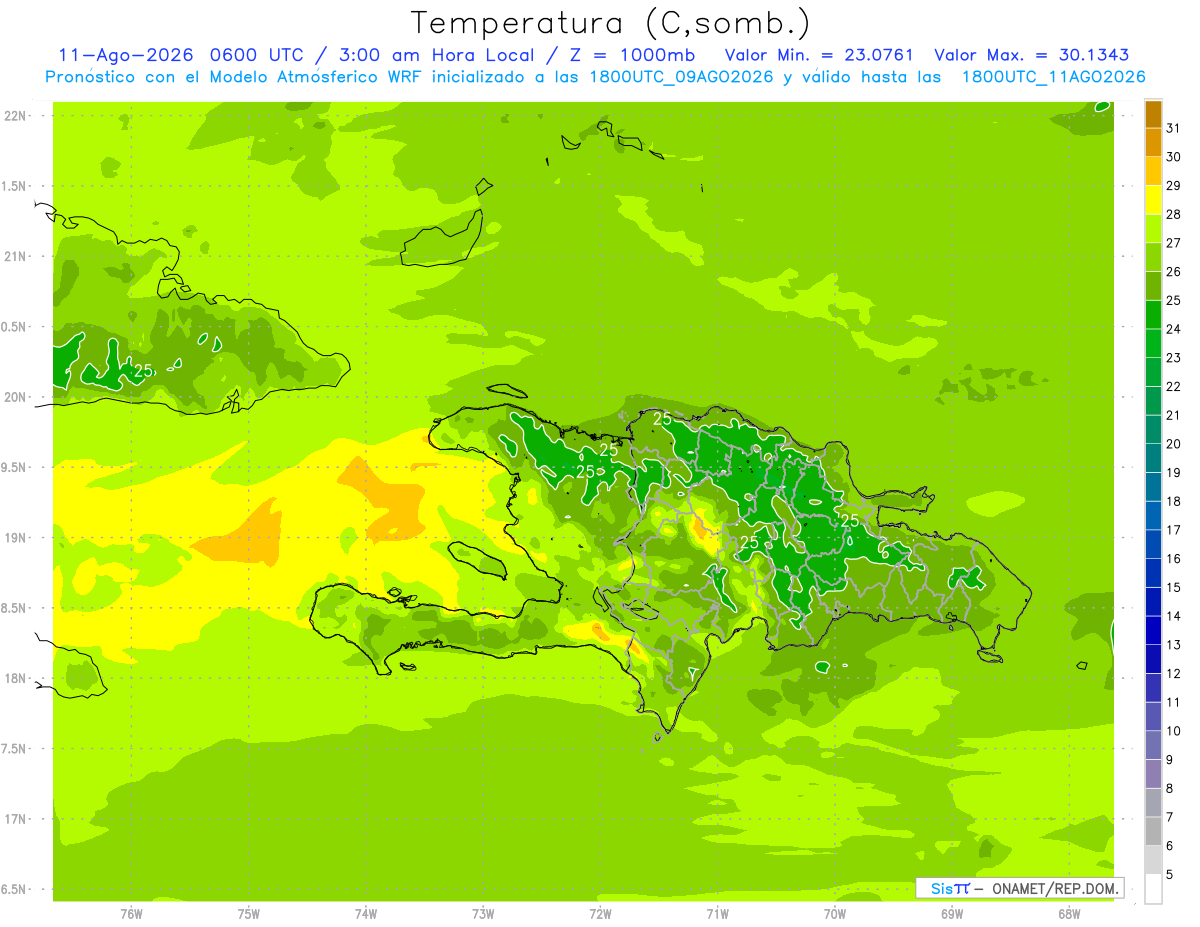Click the colorbar label '5'
Viewport: 1200px width, 927px height.
click(1170, 875)
